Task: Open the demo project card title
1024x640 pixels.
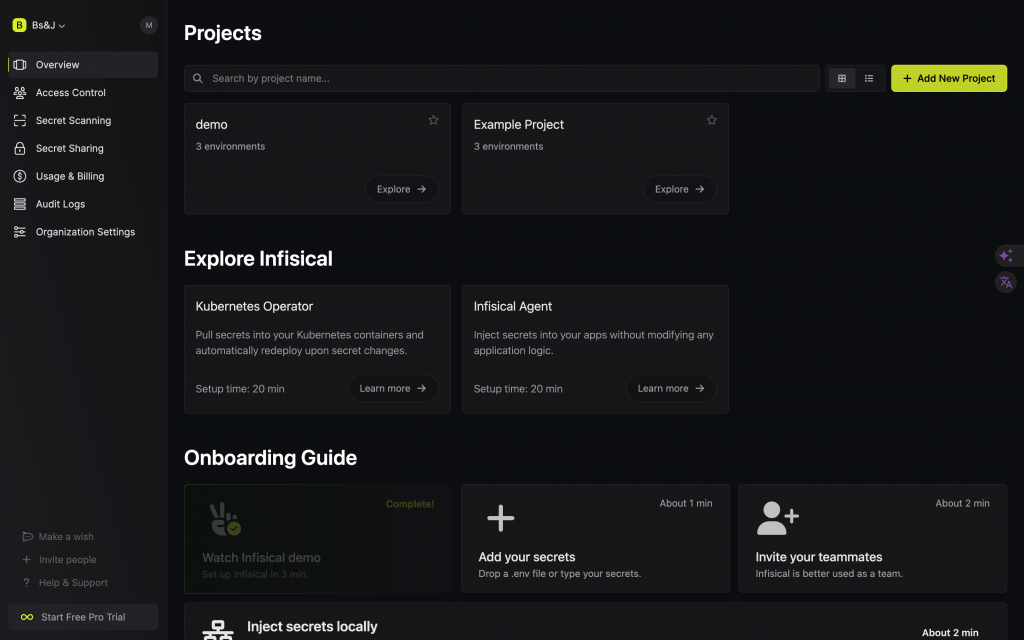Action: [212, 125]
